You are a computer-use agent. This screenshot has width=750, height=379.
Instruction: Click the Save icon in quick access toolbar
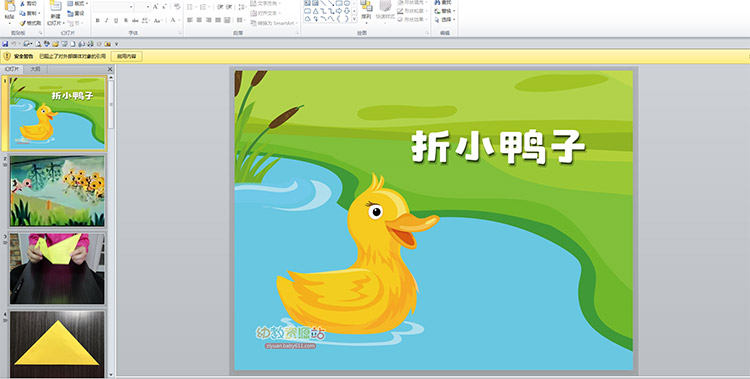(5, 44)
